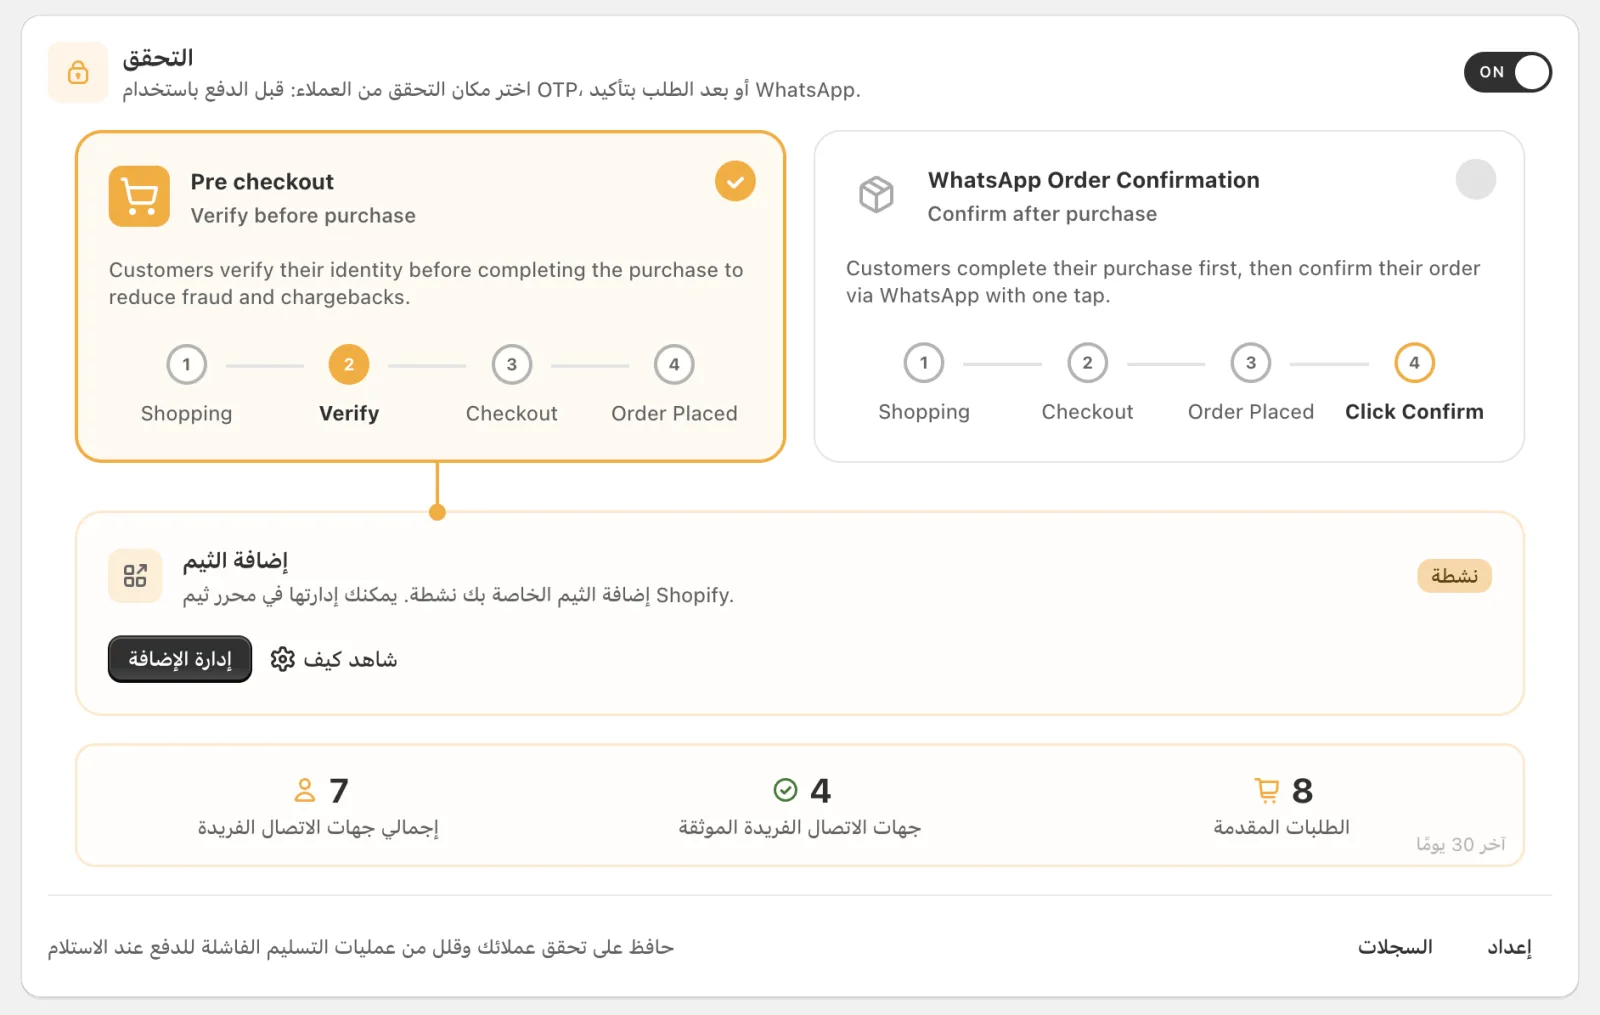The height and width of the screenshot is (1015, 1600).
Task: Select WhatsApp Order Confirmation radio circle
Action: tap(1475, 179)
